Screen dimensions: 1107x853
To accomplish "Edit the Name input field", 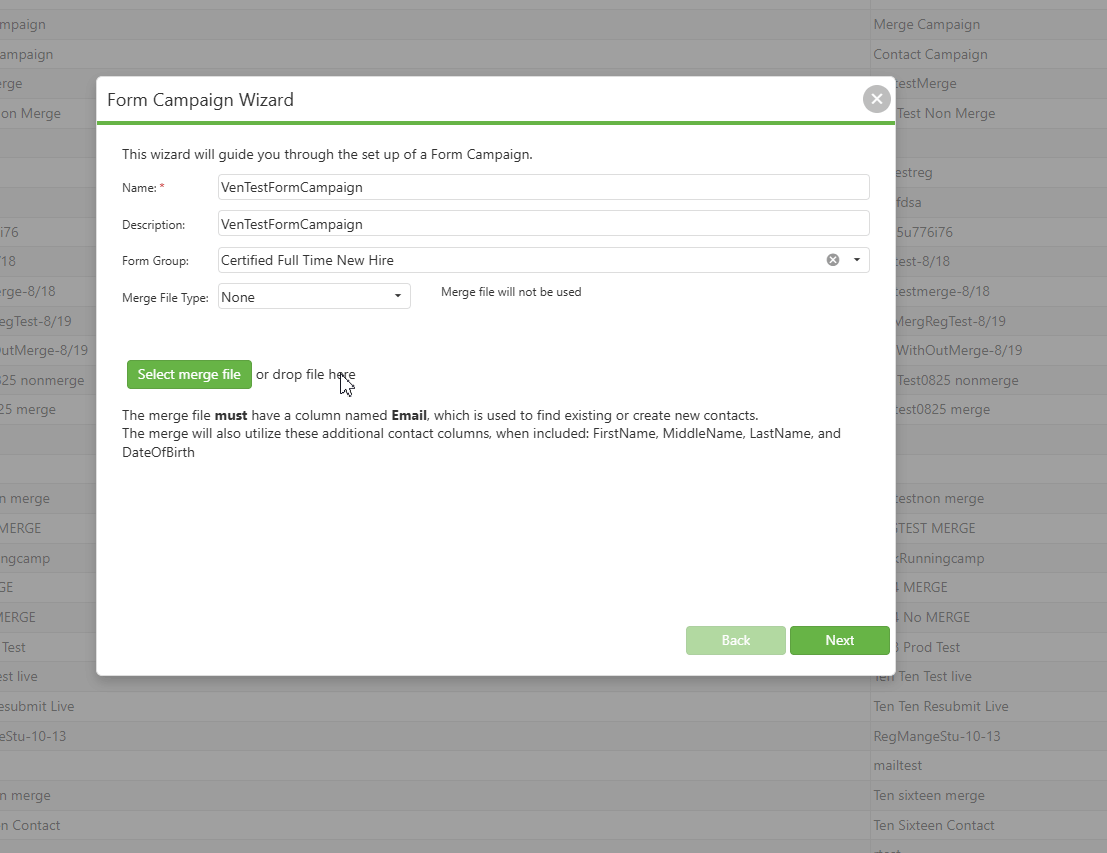I will (544, 187).
